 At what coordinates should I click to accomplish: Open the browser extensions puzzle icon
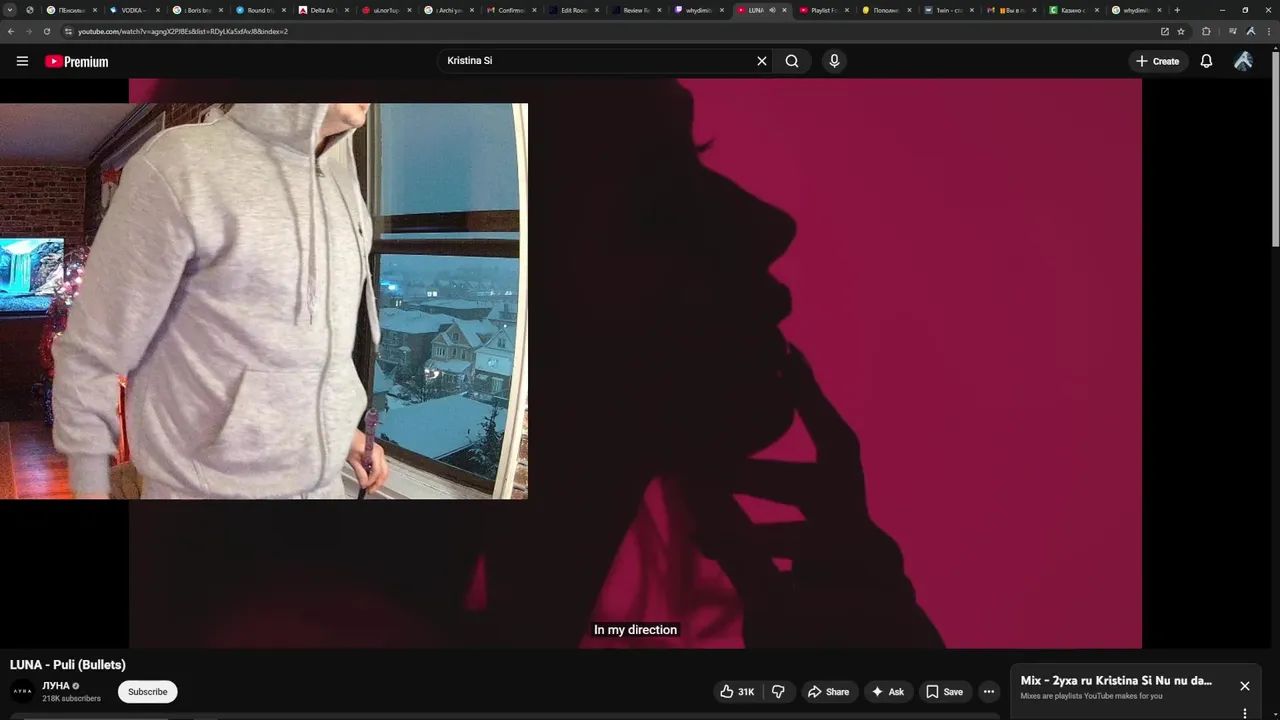click(1206, 31)
